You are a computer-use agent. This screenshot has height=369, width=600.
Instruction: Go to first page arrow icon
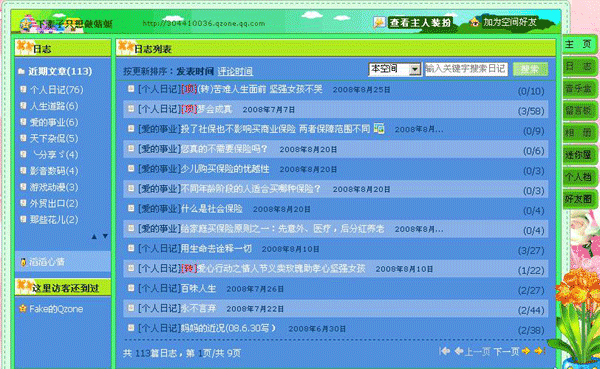coord(445,351)
